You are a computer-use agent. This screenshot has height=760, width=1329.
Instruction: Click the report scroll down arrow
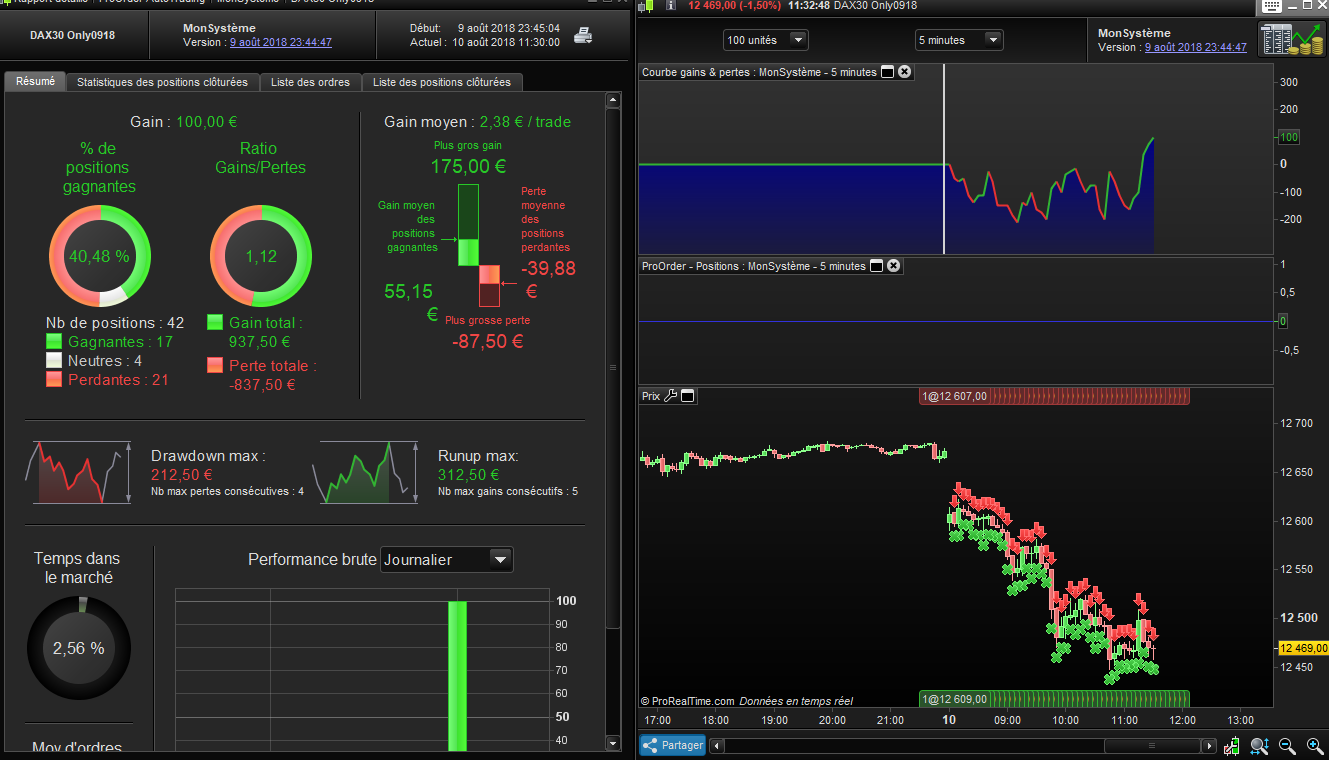tap(614, 743)
